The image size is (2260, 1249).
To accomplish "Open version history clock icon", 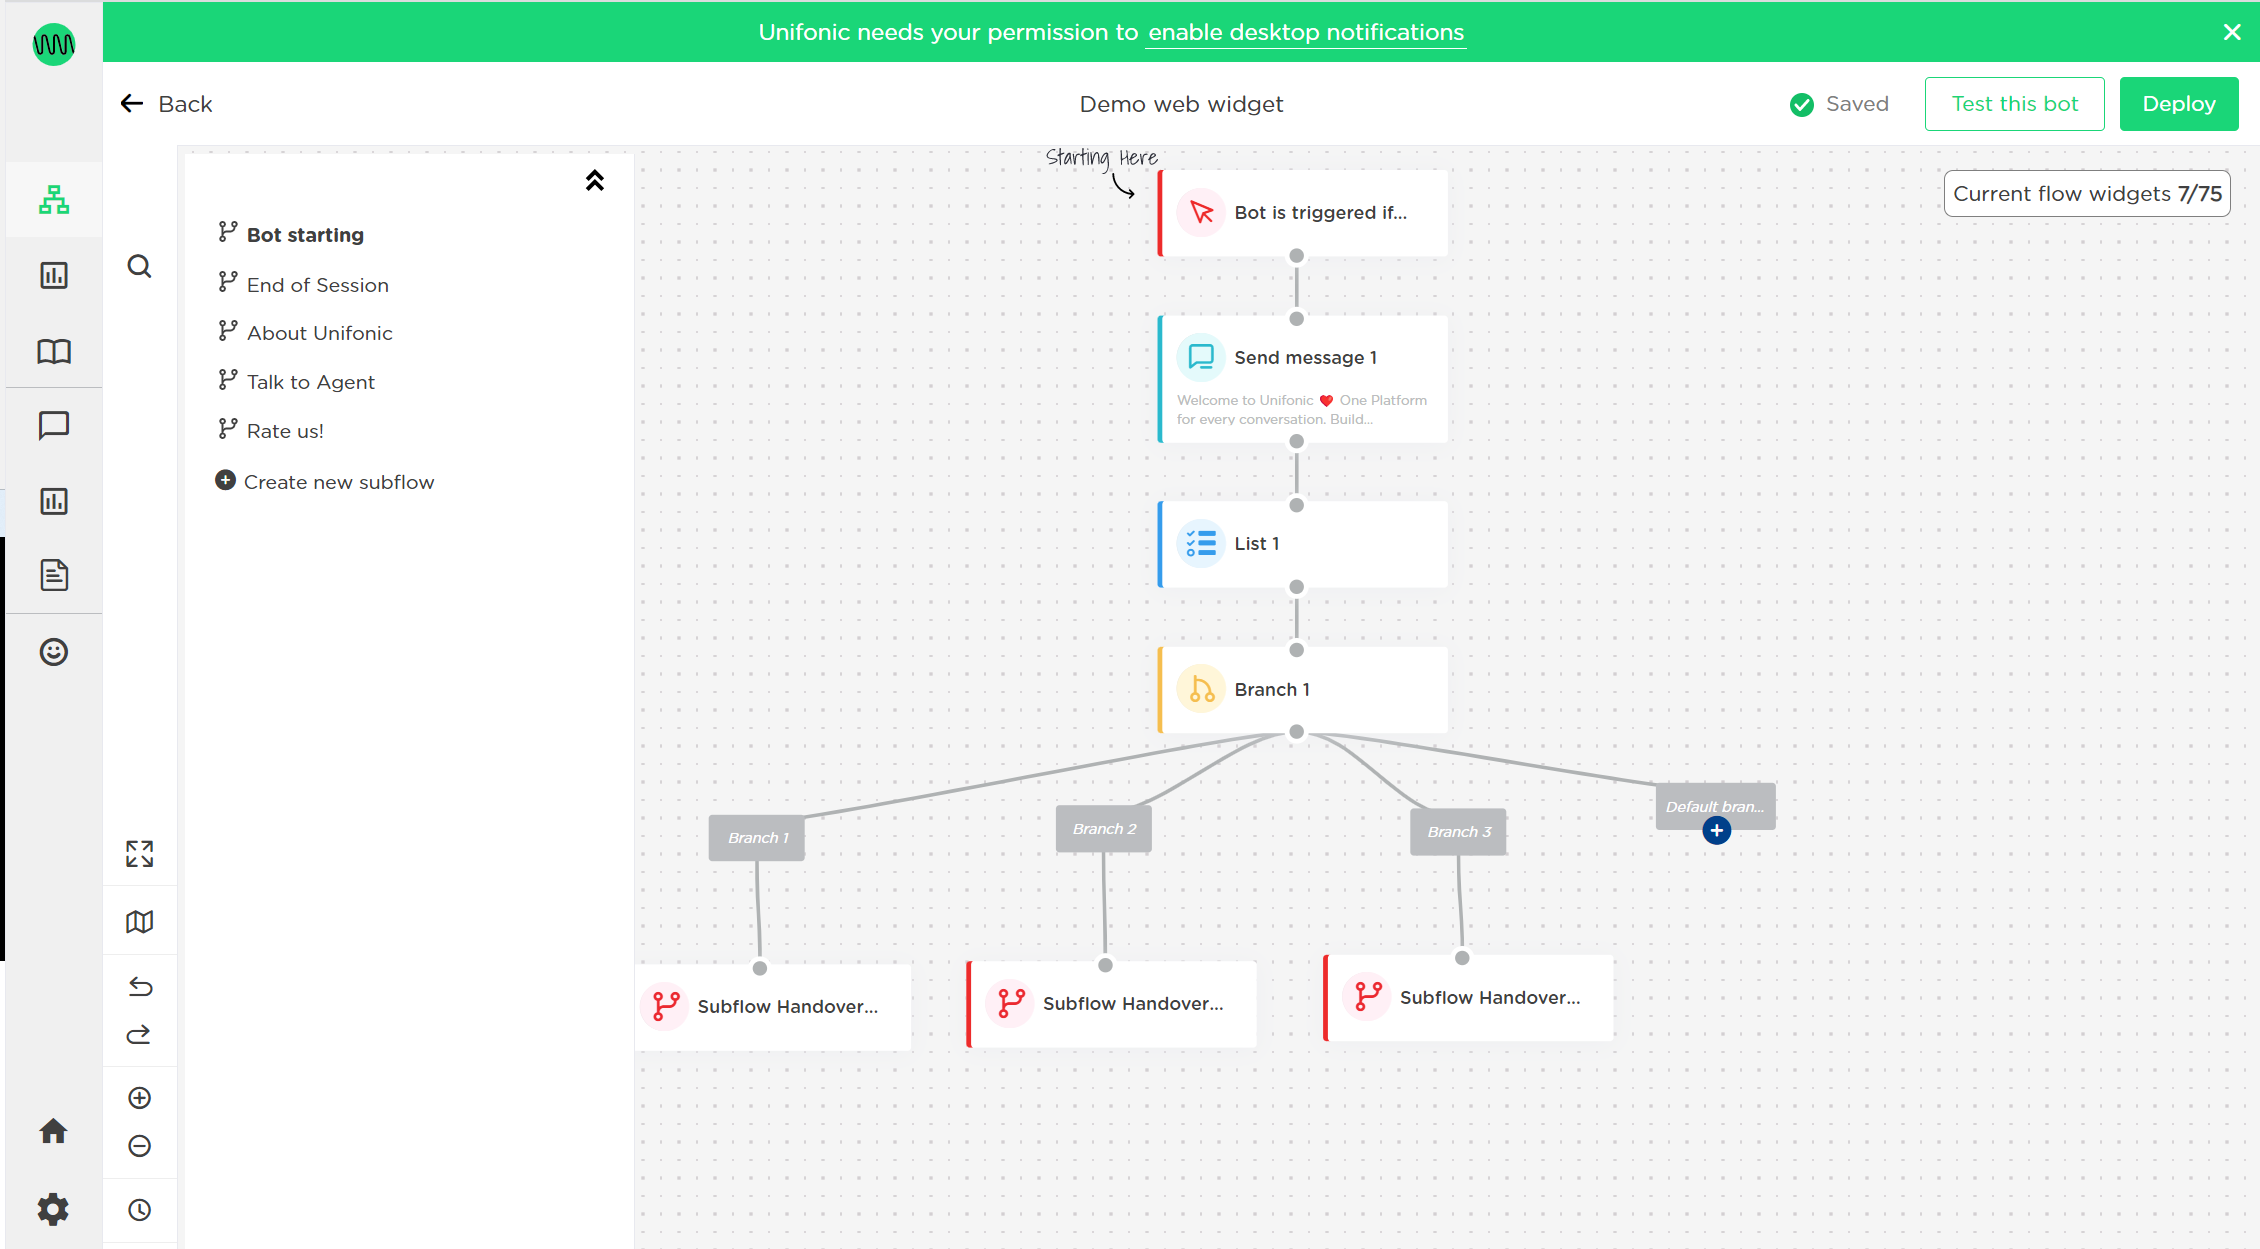I will [140, 1210].
